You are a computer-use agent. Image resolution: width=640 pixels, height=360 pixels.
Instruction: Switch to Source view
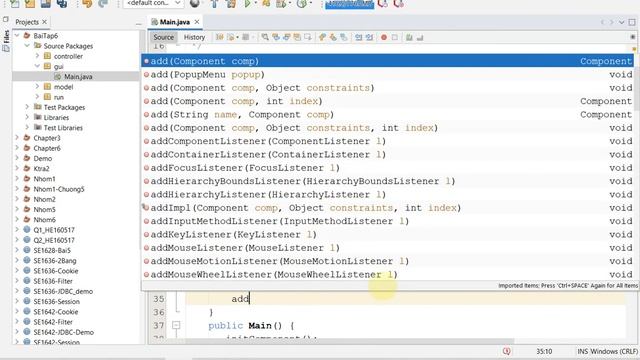[x=163, y=37]
